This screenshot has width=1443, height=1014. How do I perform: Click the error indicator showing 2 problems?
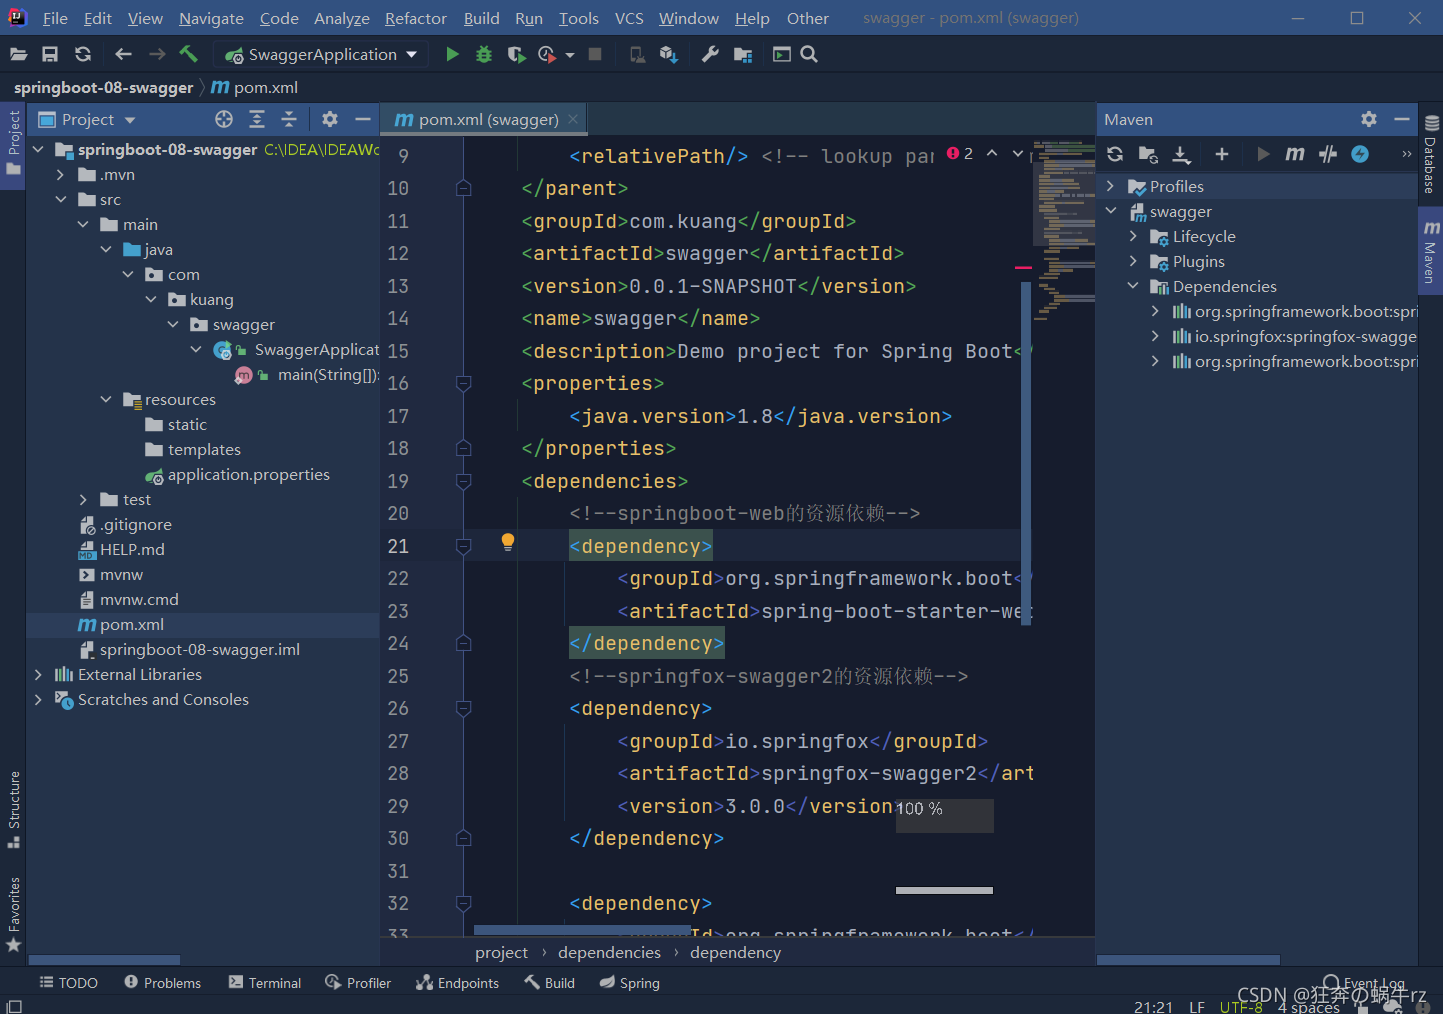(x=960, y=153)
